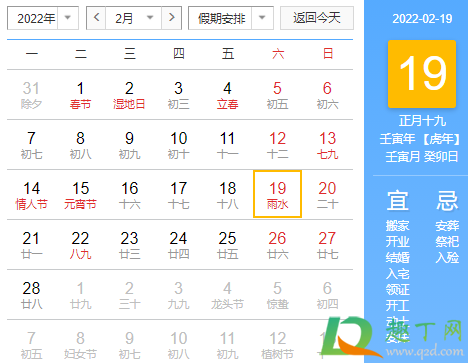Select March 2 三十
This screenshot has height=363, width=468.
129,295
